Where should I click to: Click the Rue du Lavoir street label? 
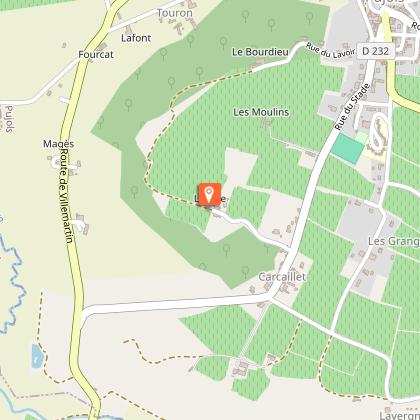pos(329,50)
